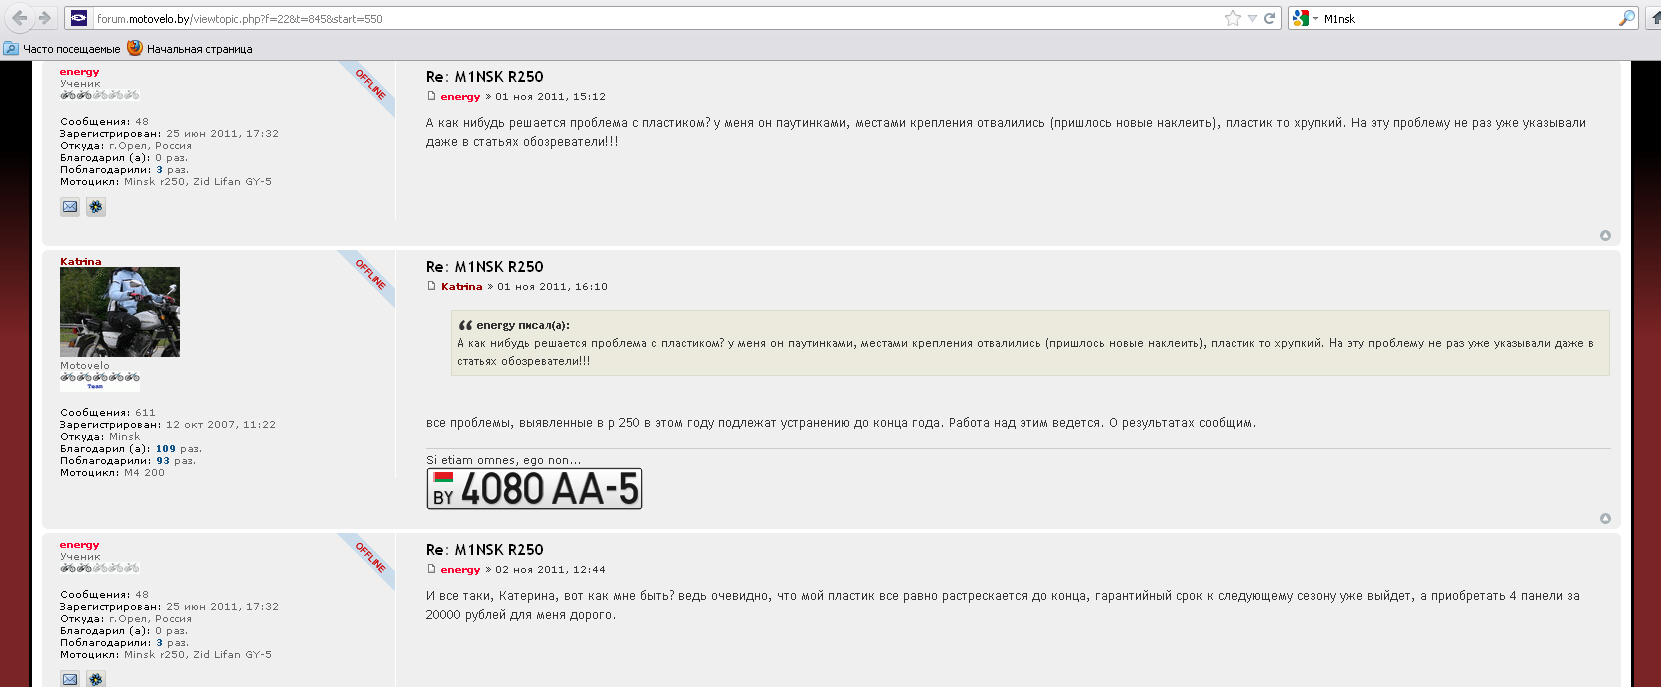Bookmark this page with the star icon
The width and height of the screenshot is (1661, 687).
coord(1233,18)
